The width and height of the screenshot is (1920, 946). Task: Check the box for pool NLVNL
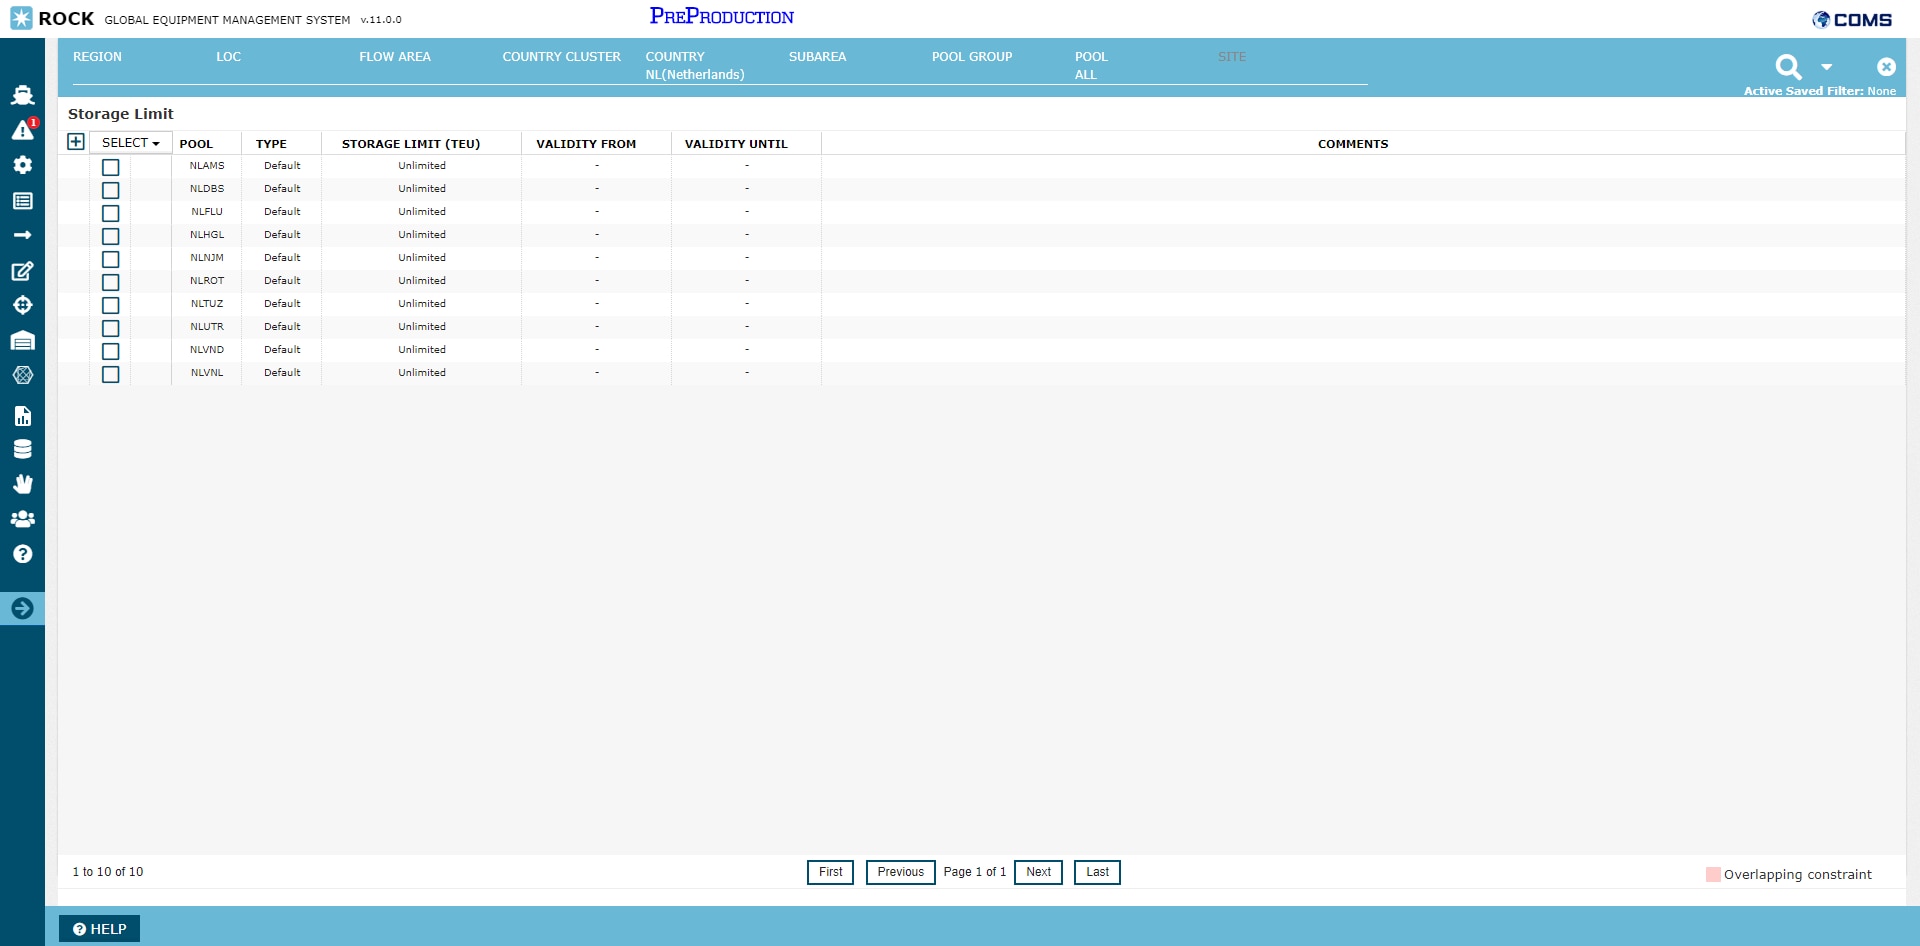pos(111,374)
